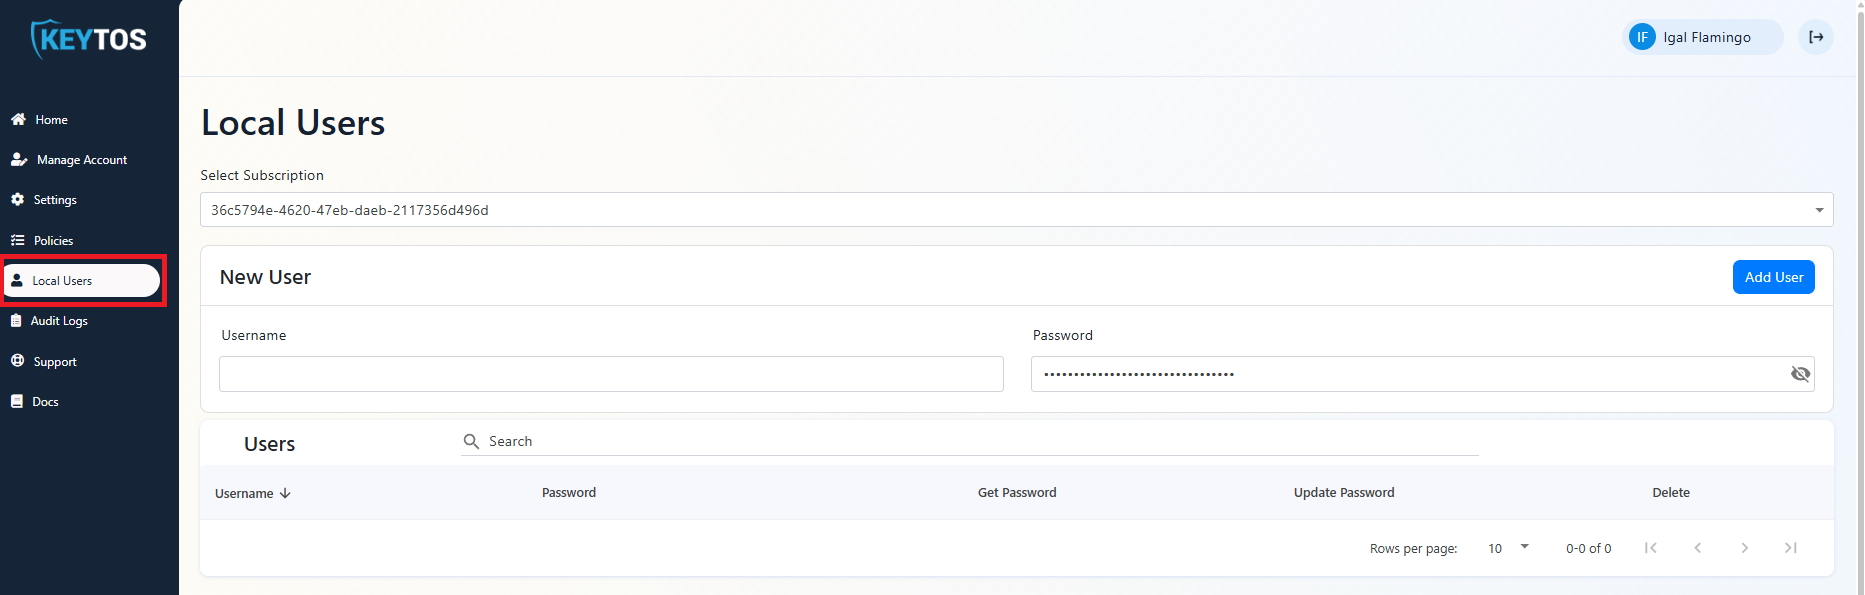1865x595 pixels.
Task: Open the Policies page
Action: point(53,241)
